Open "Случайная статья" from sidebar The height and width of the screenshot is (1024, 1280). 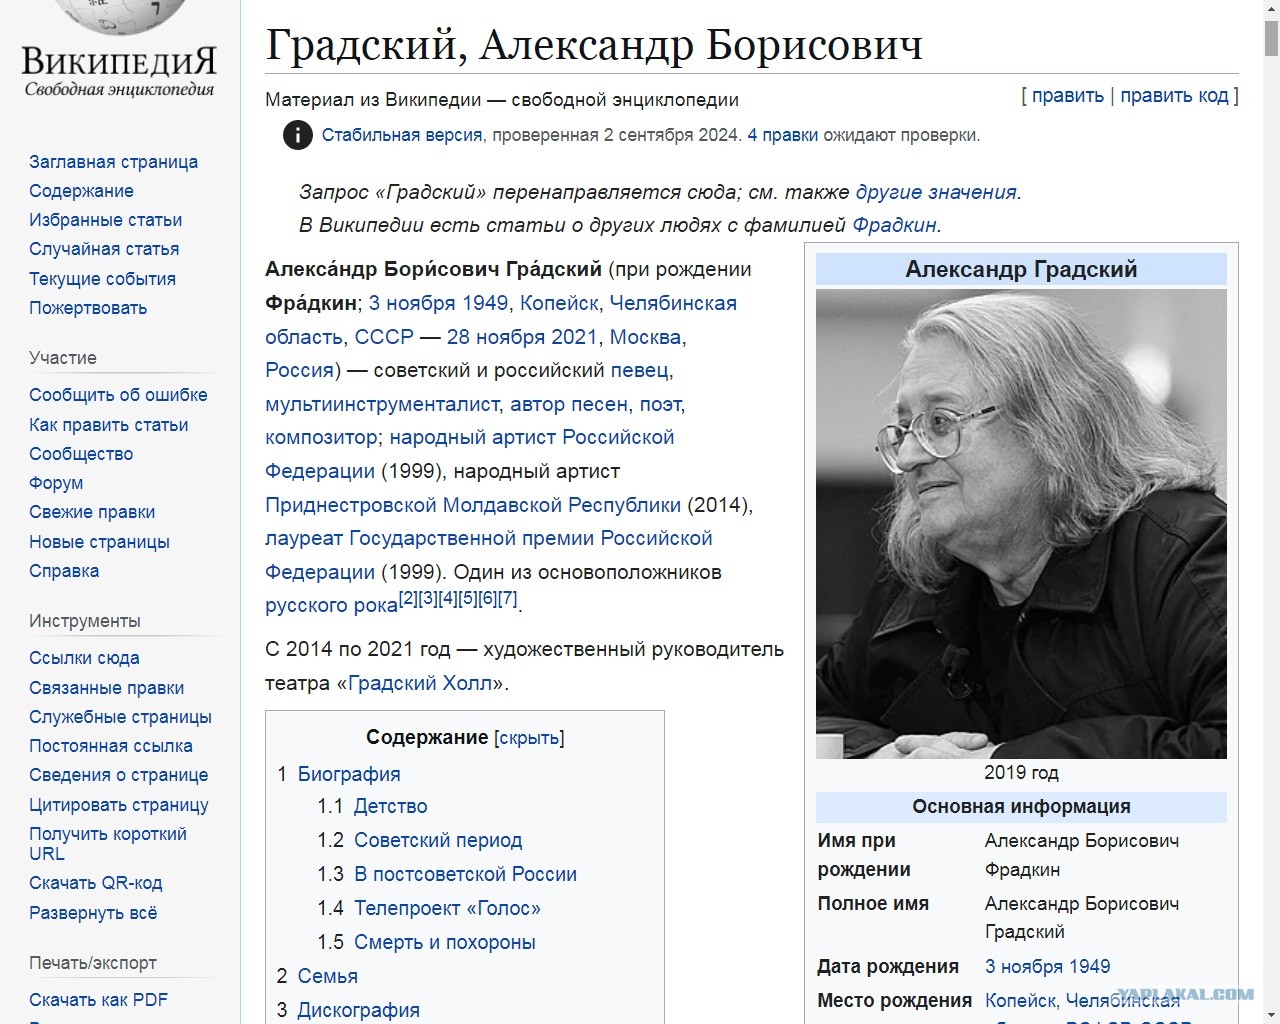pyautogui.click(x=104, y=249)
